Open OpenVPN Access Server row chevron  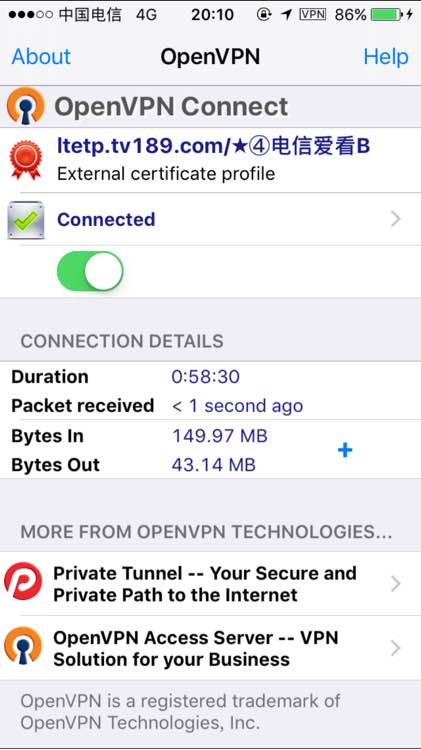coord(396,648)
